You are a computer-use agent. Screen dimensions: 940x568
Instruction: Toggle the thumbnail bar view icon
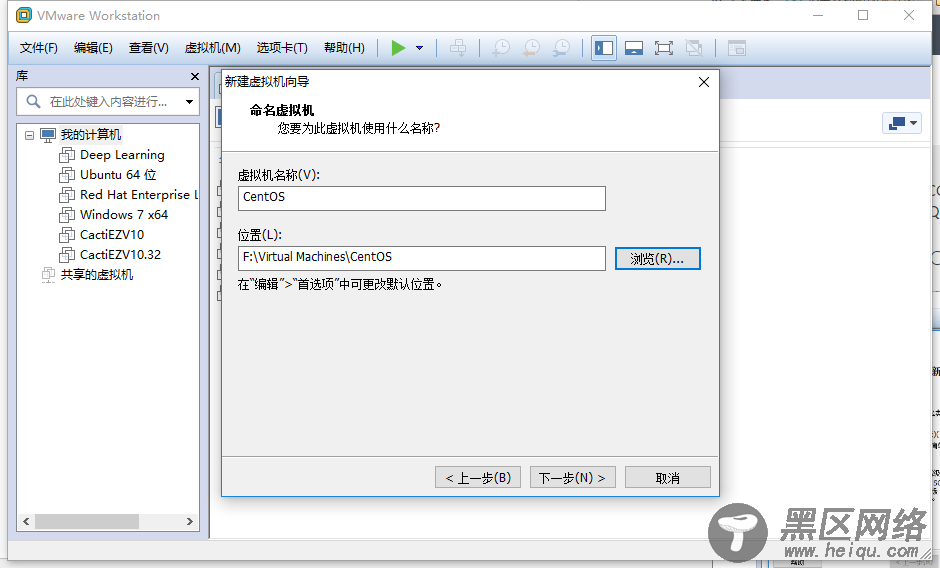634,48
